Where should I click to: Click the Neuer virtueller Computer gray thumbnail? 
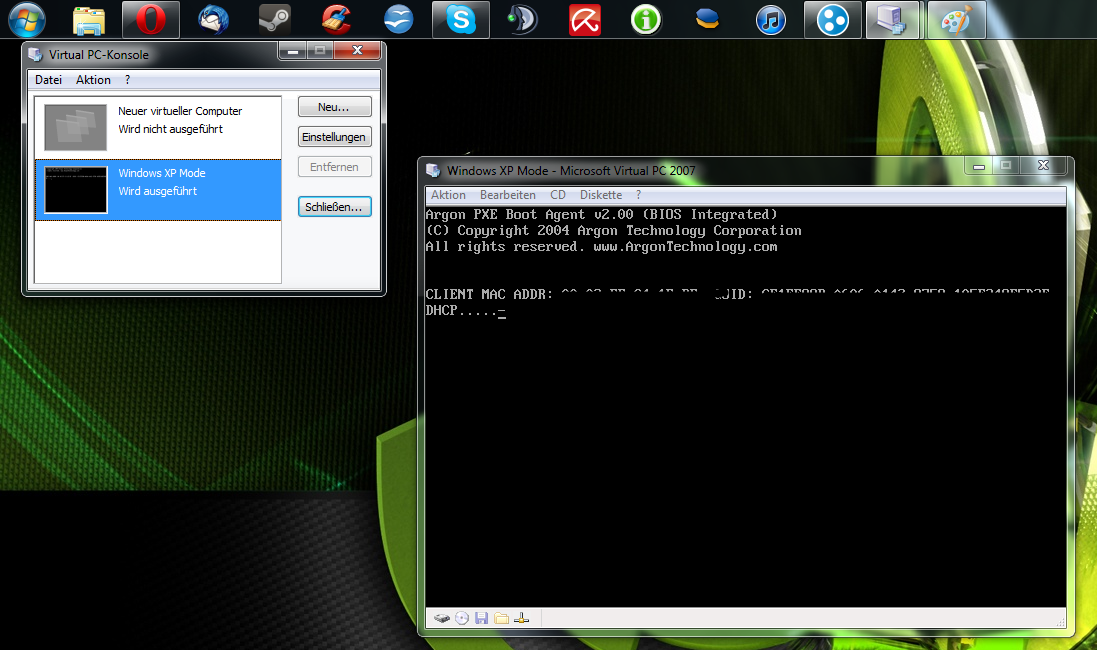point(76,127)
